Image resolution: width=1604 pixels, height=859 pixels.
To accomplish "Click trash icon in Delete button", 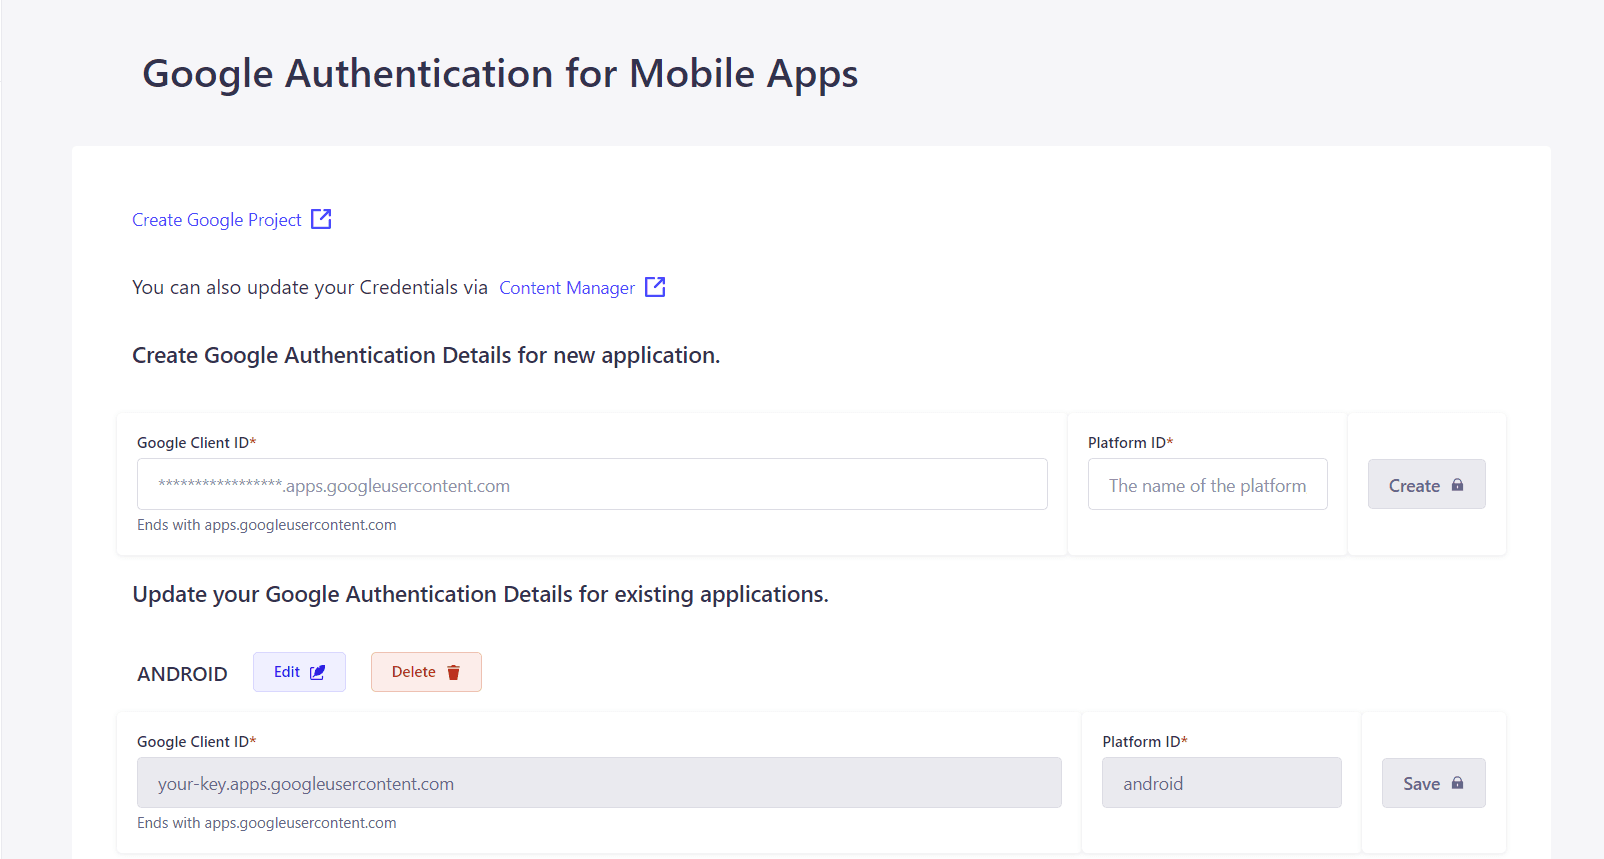I will tap(453, 673).
